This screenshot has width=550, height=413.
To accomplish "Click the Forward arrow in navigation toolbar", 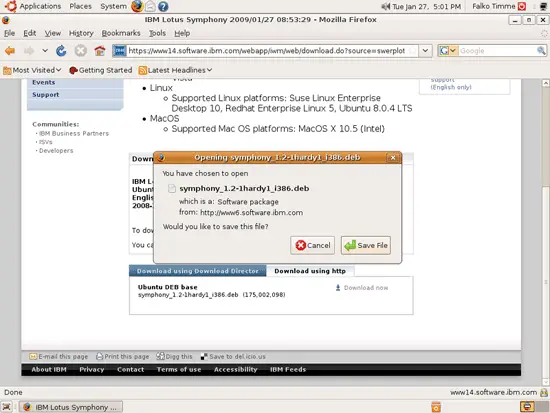I will [29, 51].
